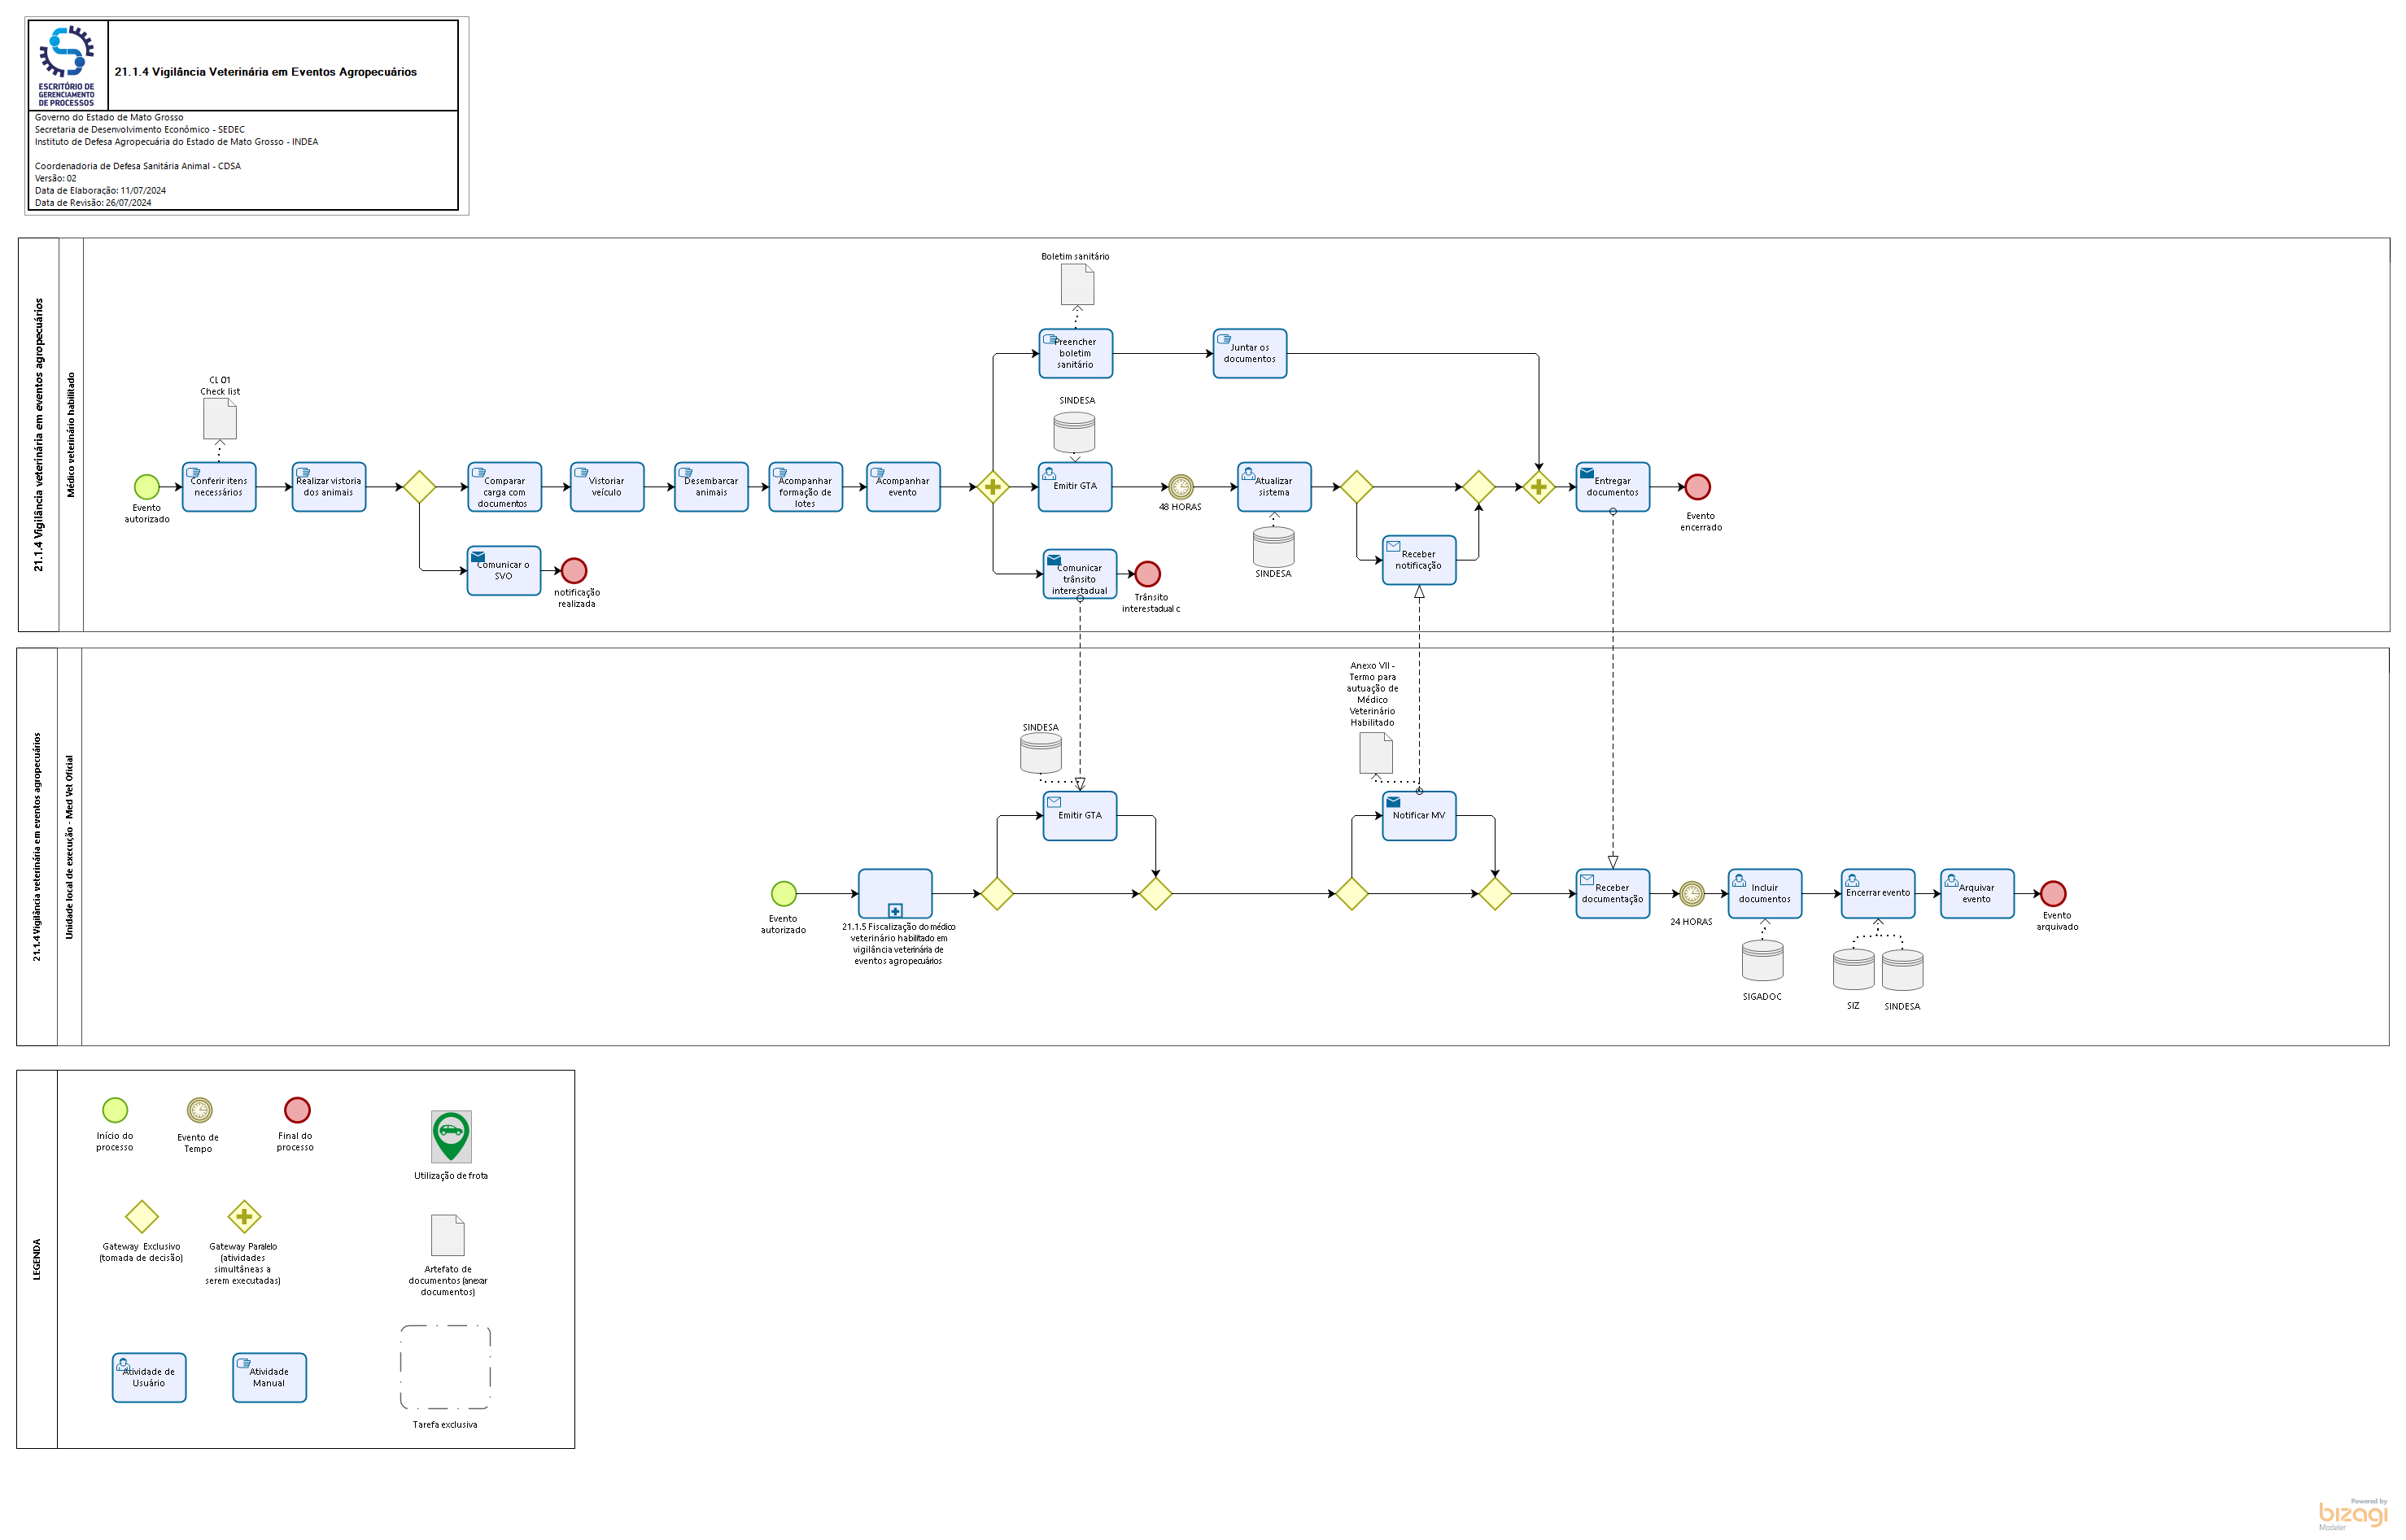The height and width of the screenshot is (1540, 2406).
Task: Select the Acompanhar evento task
Action: [x=903, y=487]
